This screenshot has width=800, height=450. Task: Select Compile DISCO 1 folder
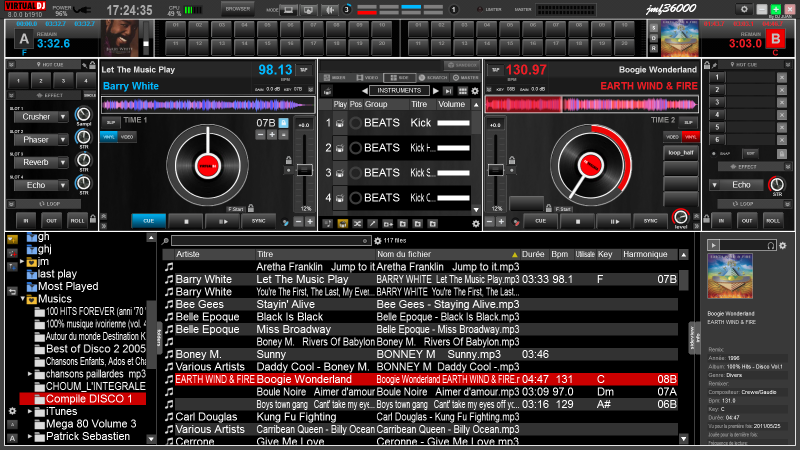click(83, 399)
